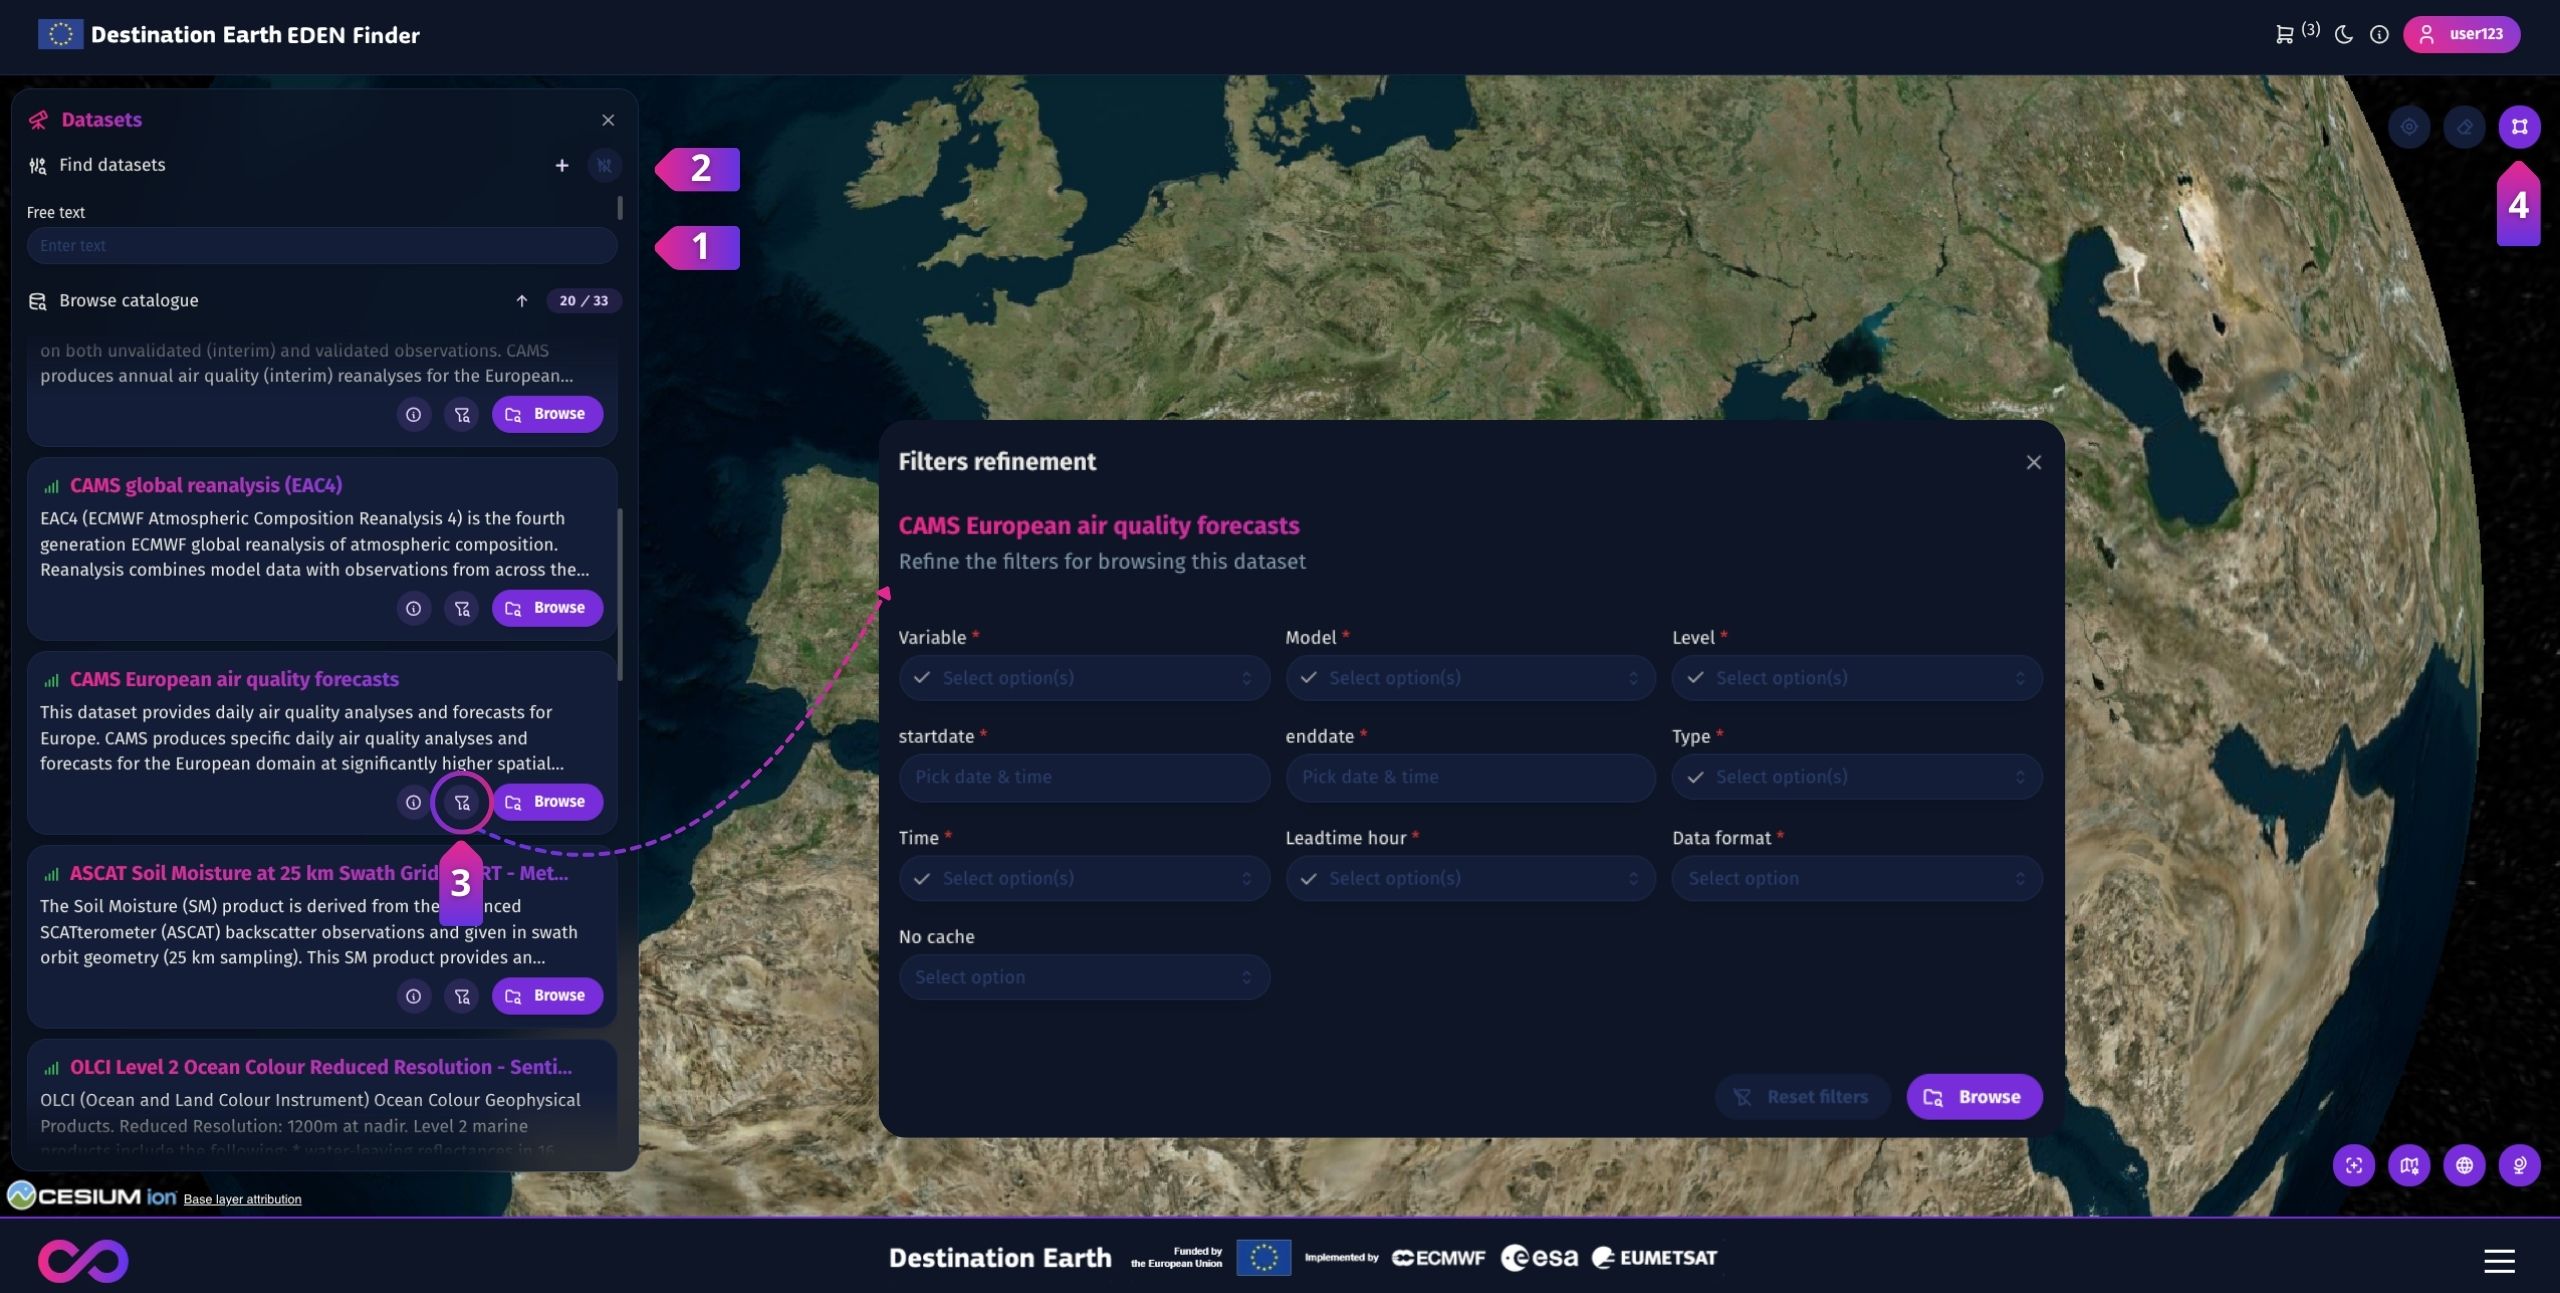Click the startdate date picker field
The image size is (2560, 1293).
(x=1084, y=777)
